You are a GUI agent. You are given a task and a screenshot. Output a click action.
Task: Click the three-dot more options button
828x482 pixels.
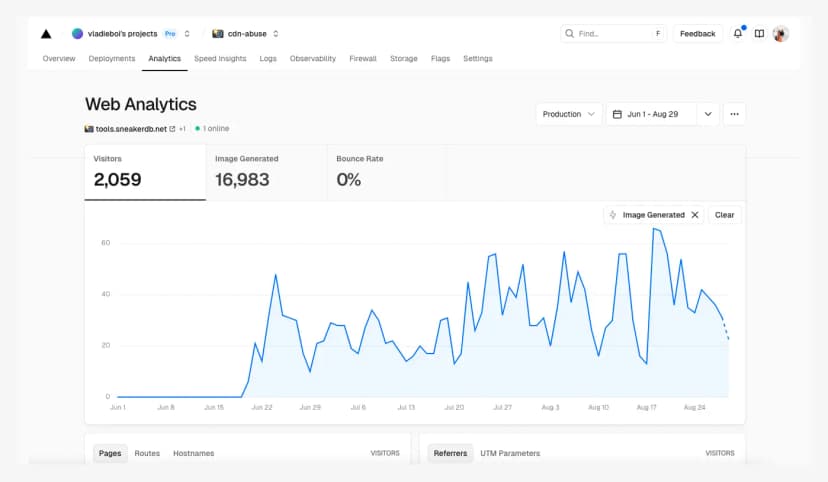pyautogui.click(x=734, y=114)
